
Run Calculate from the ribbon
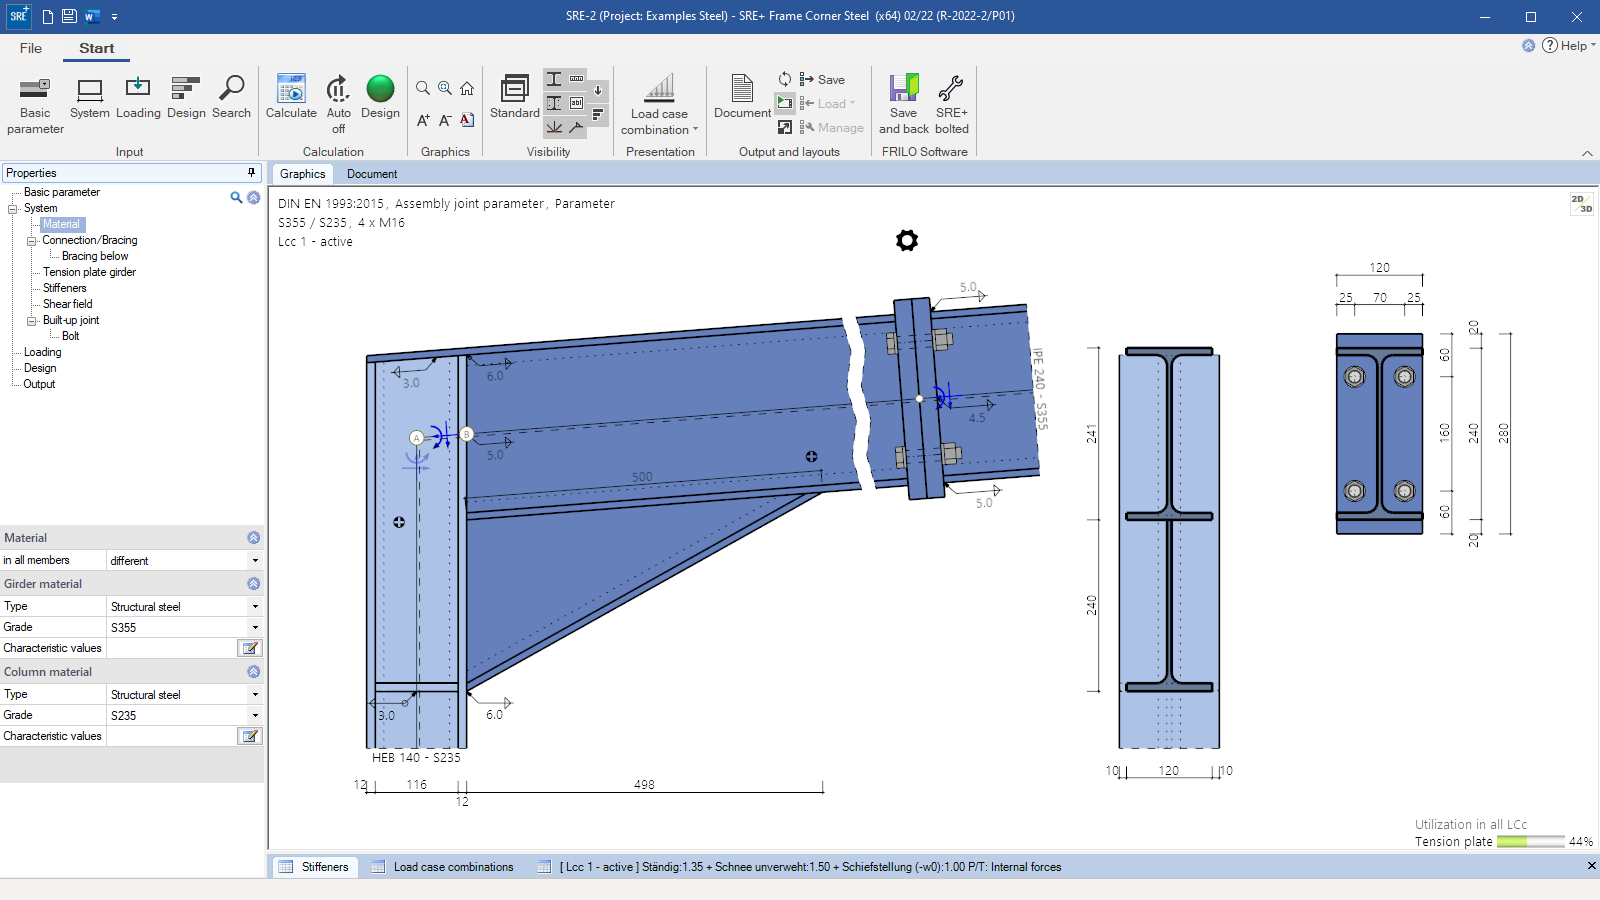click(291, 97)
